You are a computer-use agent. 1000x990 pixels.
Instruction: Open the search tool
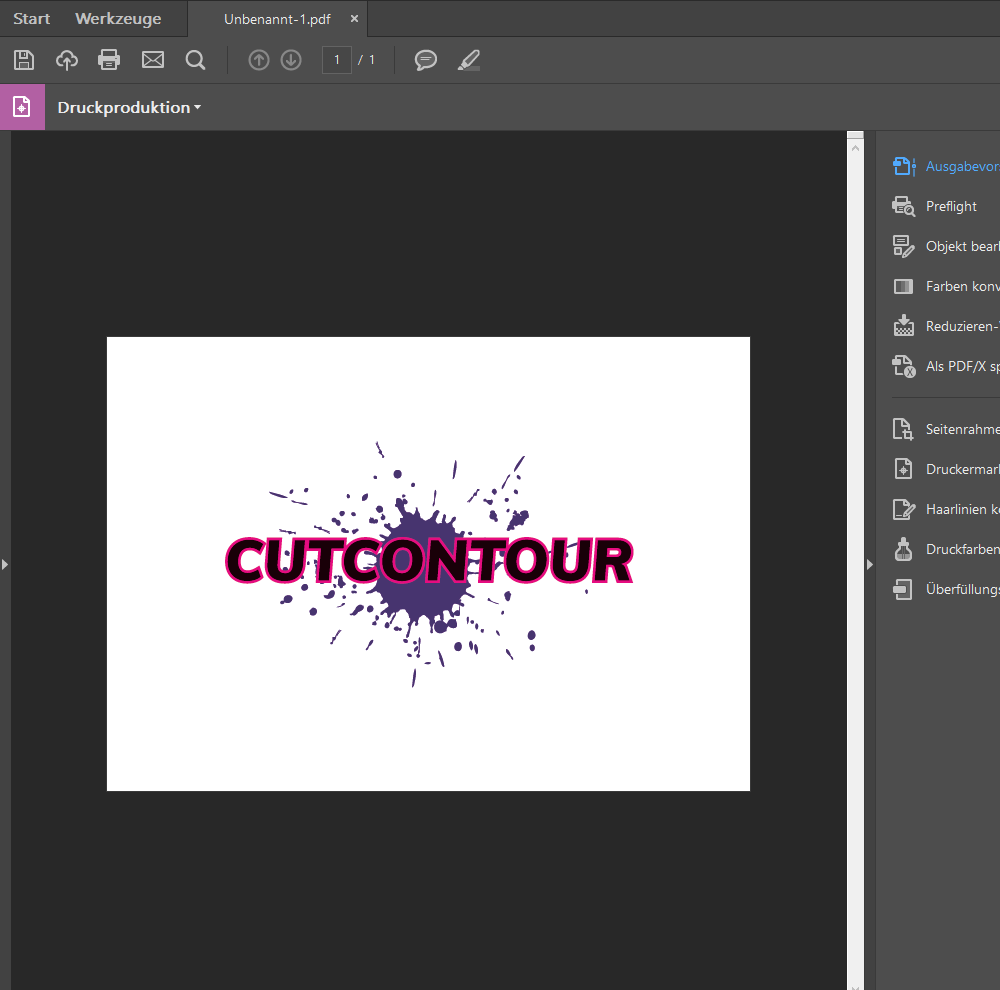coord(195,60)
